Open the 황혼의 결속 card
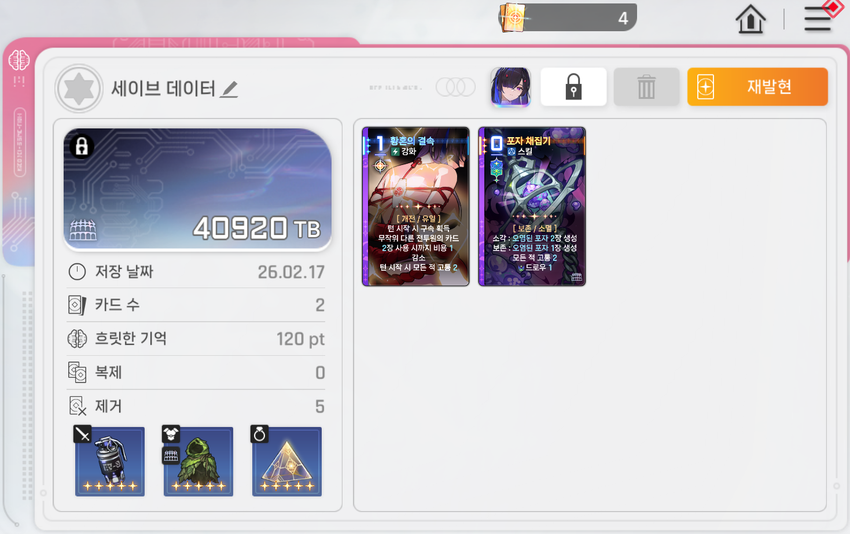The image size is (850, 534). coord(416,207)
